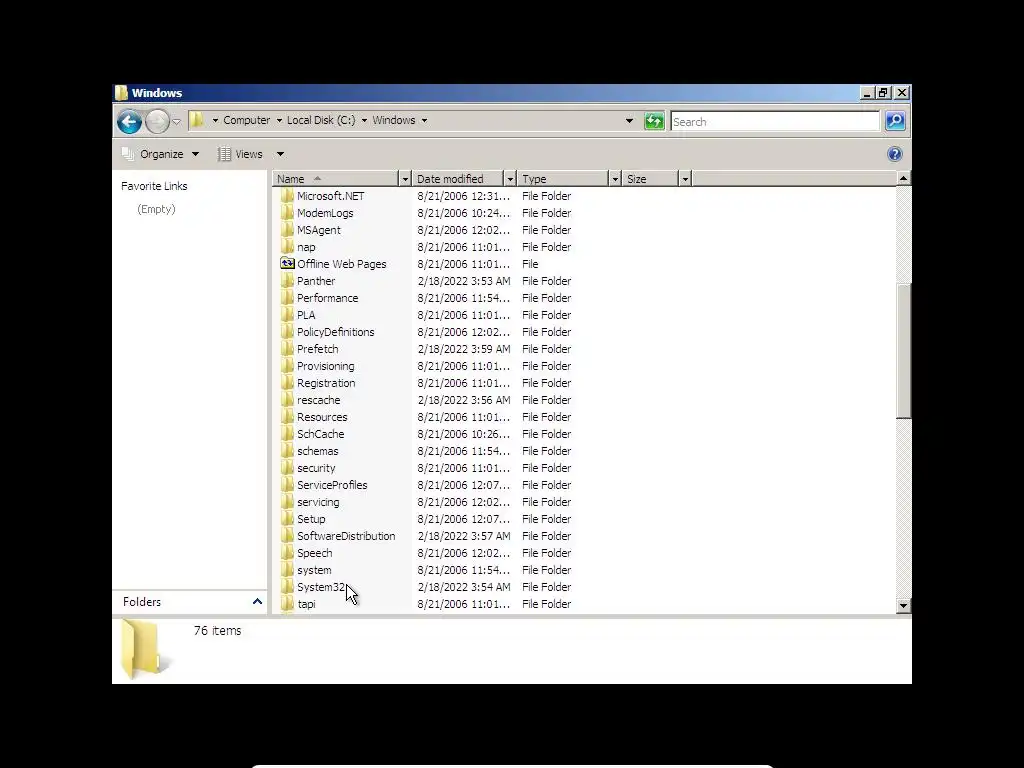The width and height of the screenshot is (1024, 768).
Task: Sort by the Type column header
Action: coord(562,179)
